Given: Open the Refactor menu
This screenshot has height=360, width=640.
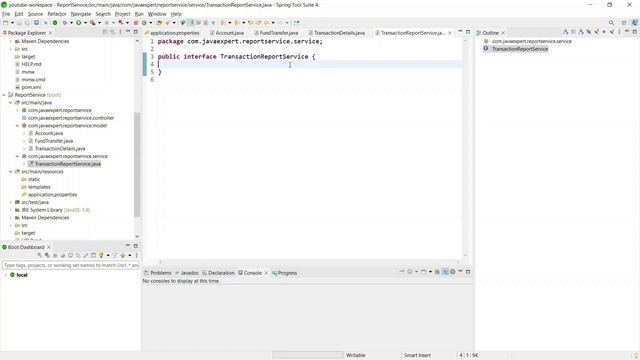Looking at the screenshot, I should point(57,14).
